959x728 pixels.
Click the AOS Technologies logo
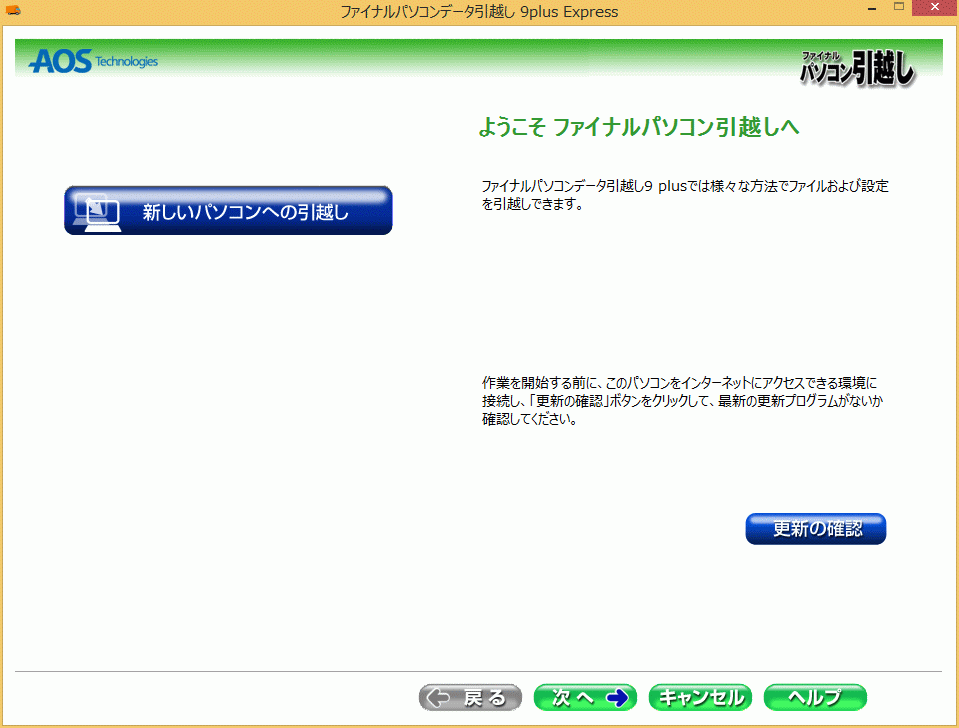[93, 61]
